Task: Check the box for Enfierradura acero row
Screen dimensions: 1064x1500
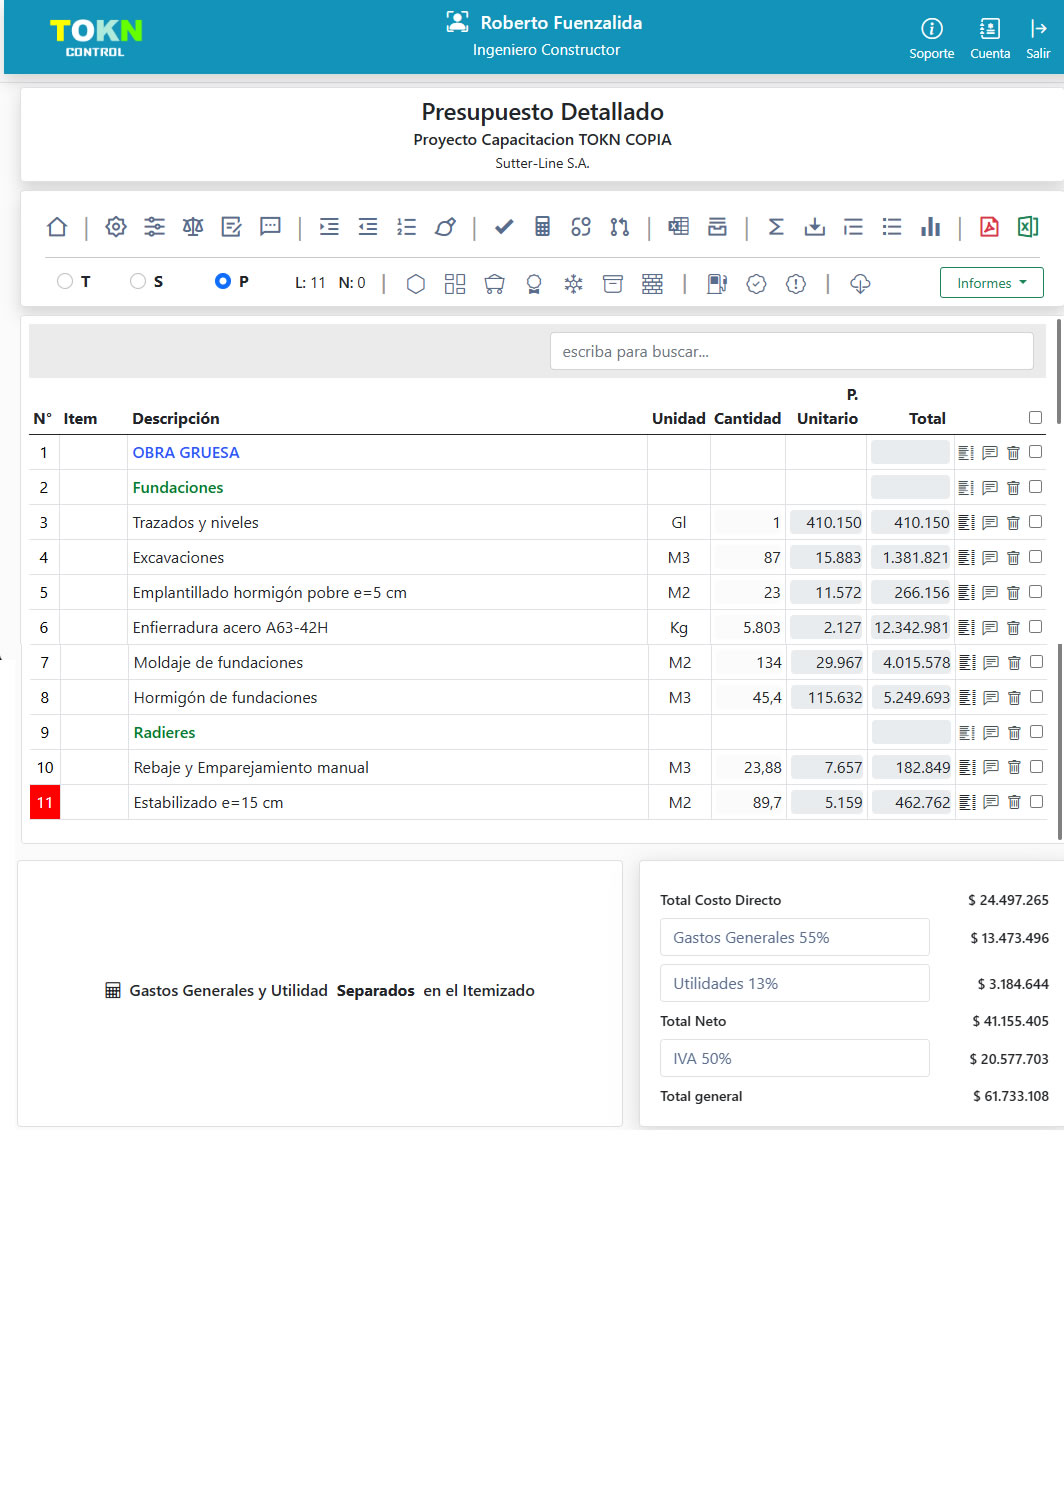Action: click(x=1036, y=627)
